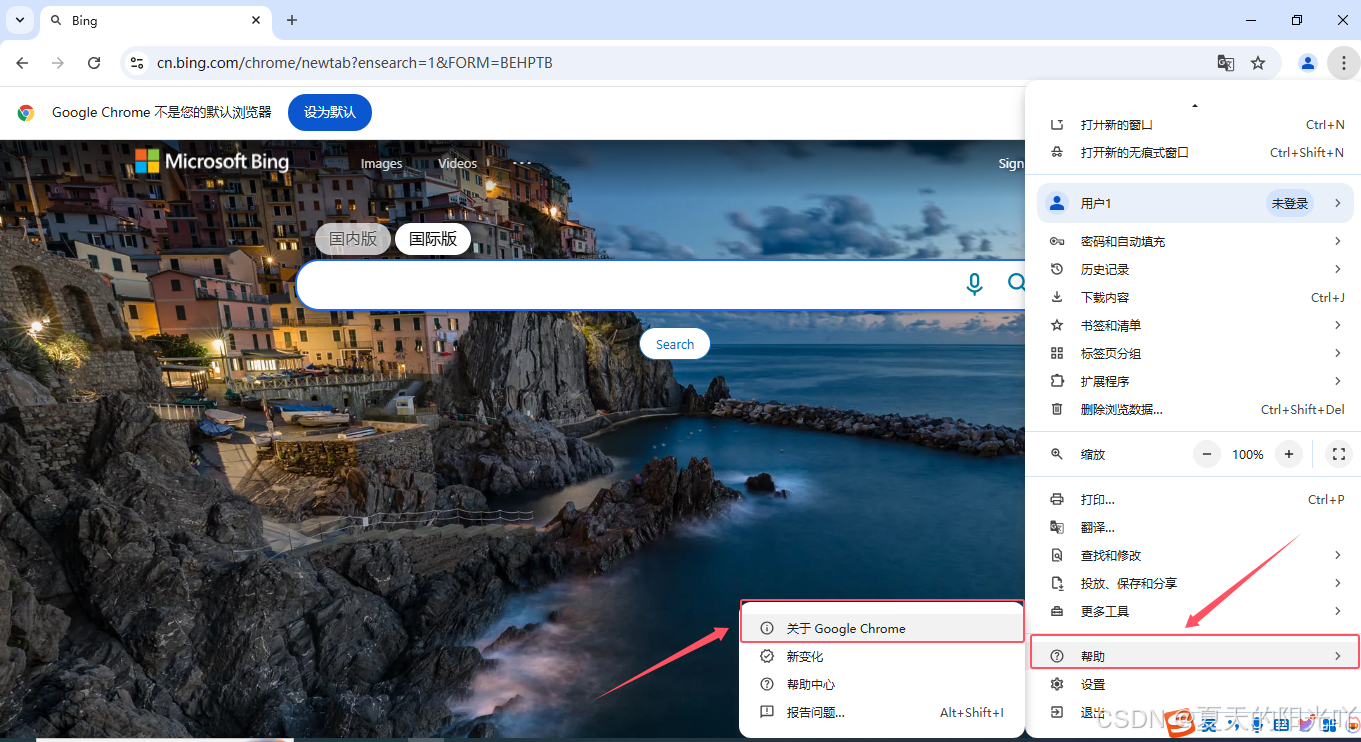Screen dimensions: 1361x742
Task: Click the download icon beside 下载内容
Action: (x=1057, y=297)
